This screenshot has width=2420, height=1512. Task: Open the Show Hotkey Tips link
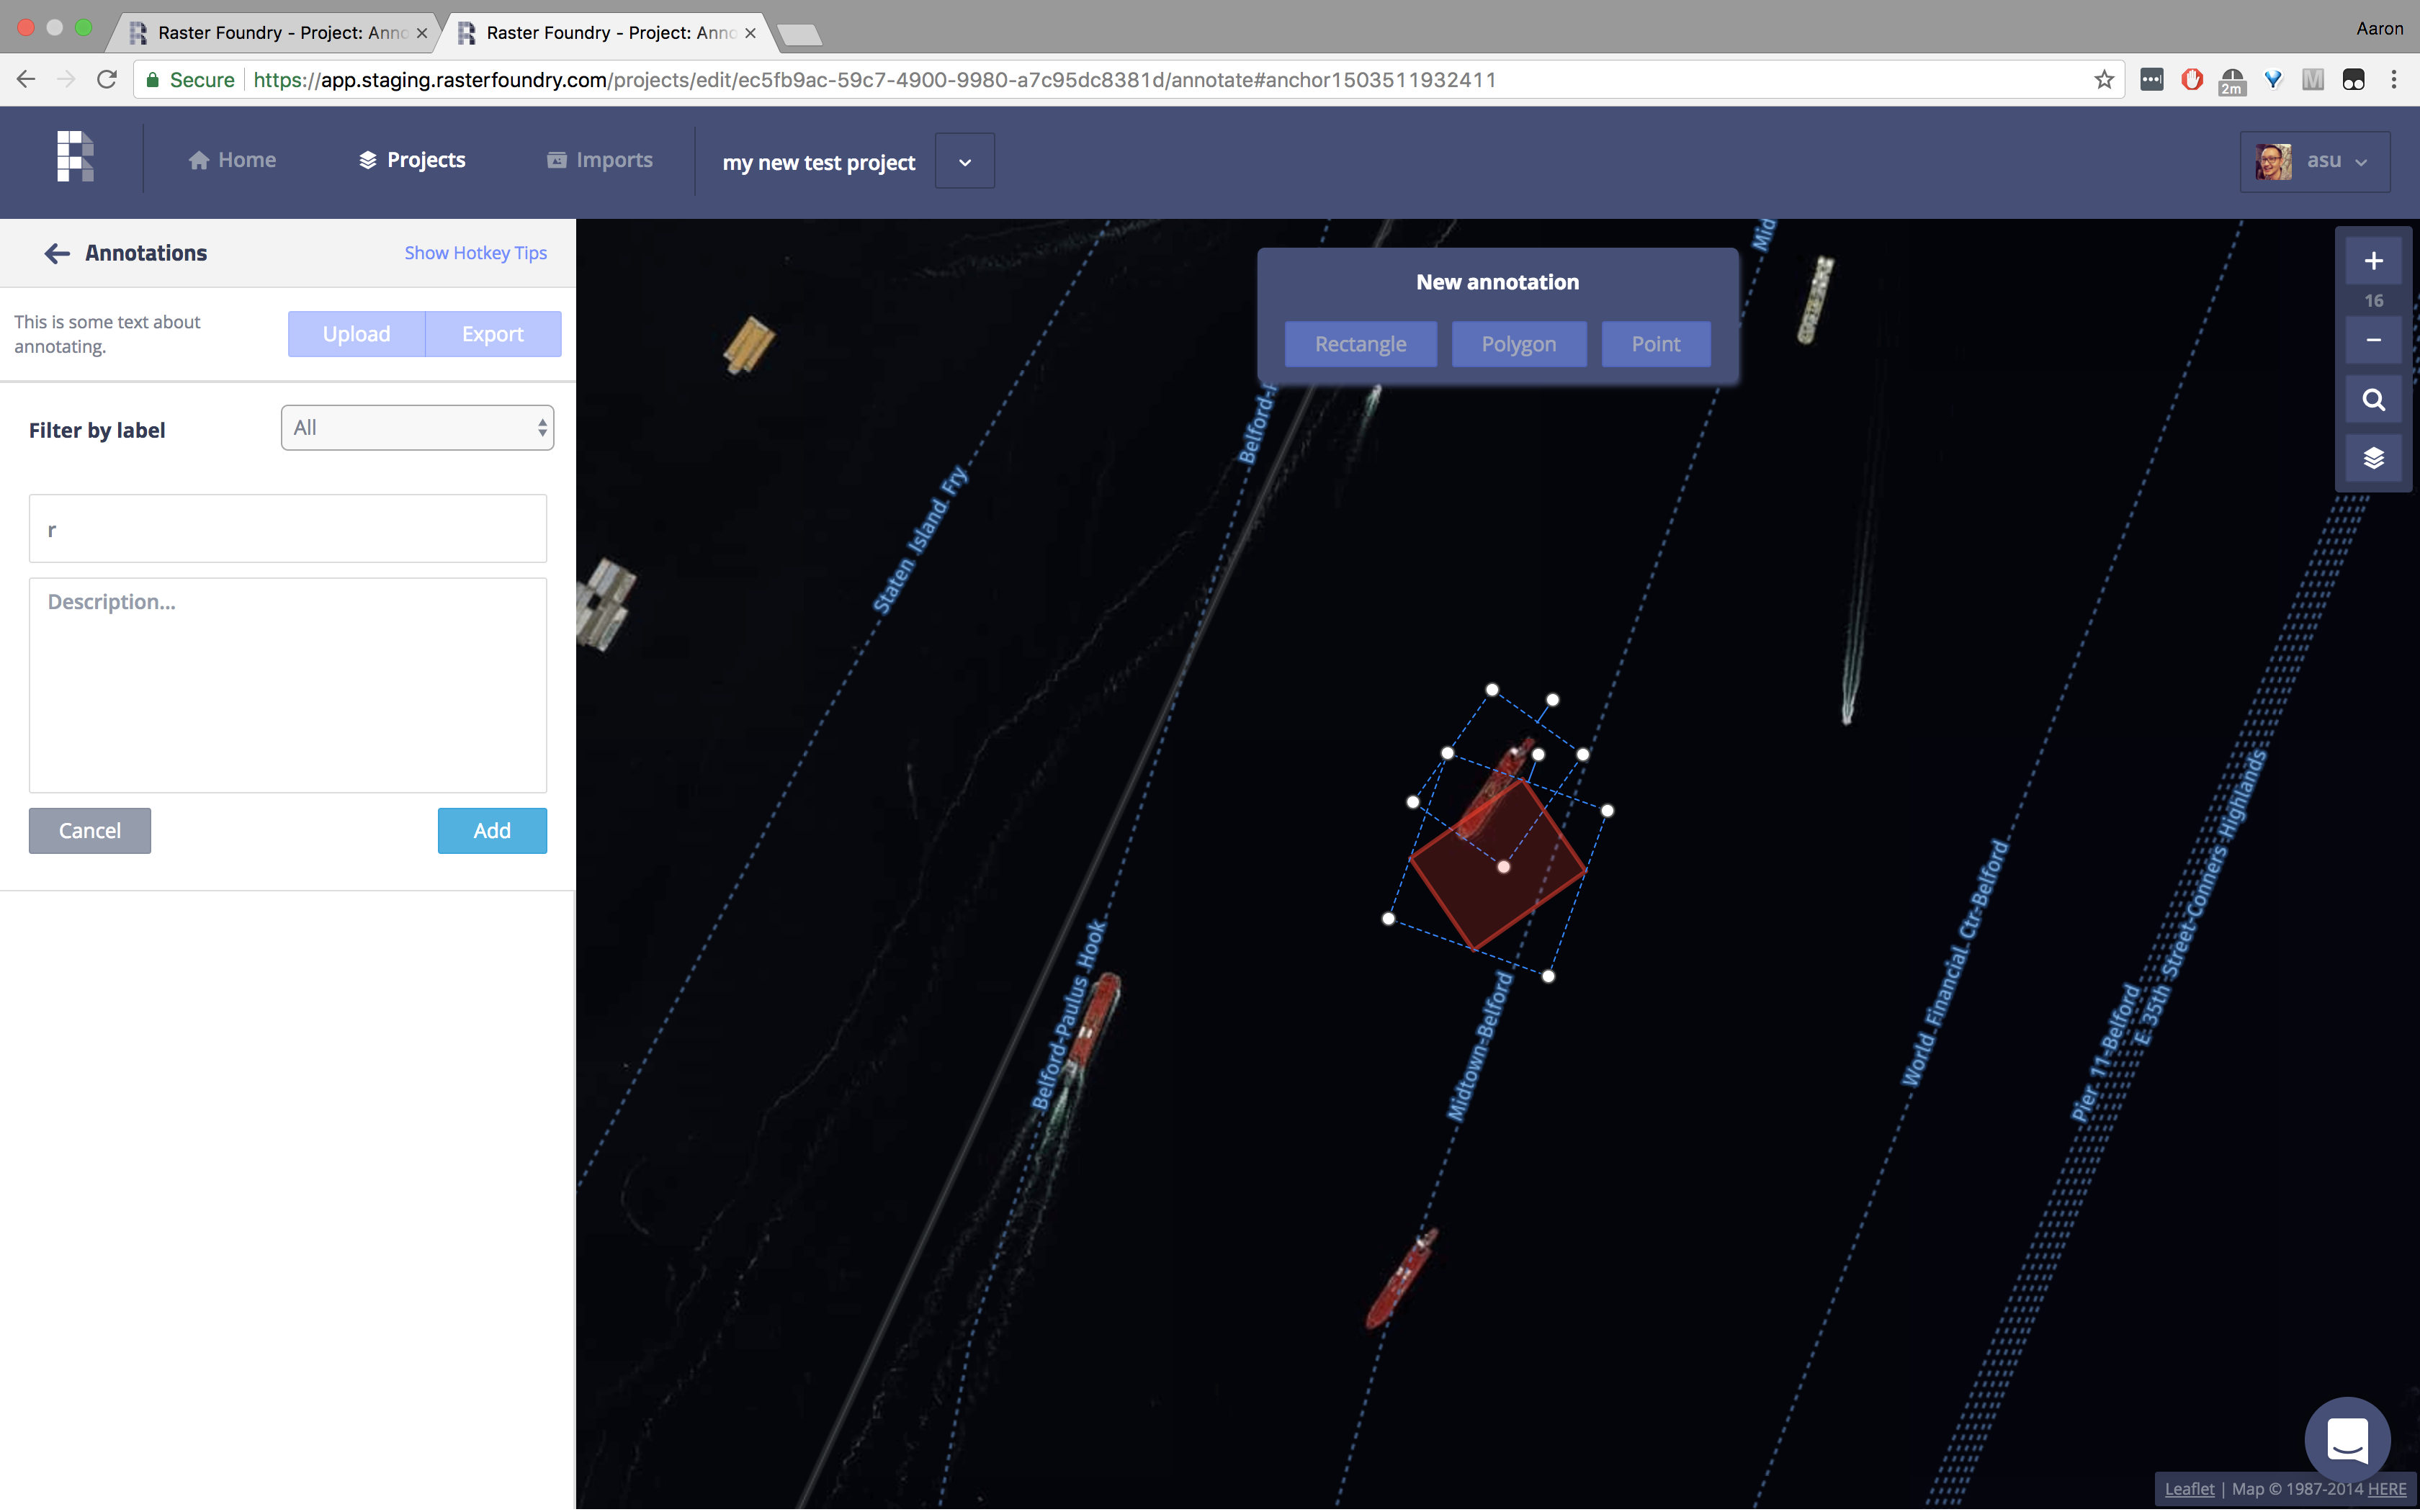475,252
